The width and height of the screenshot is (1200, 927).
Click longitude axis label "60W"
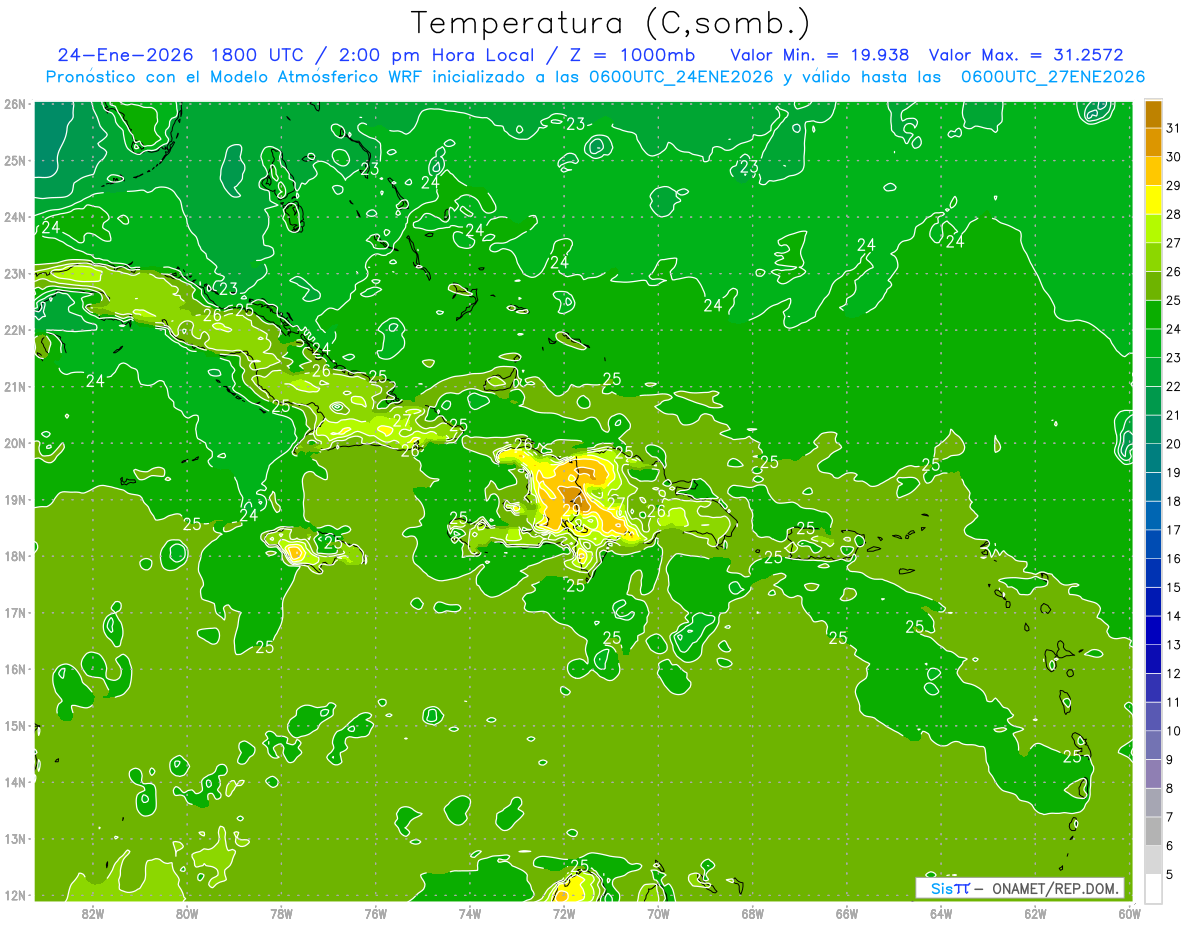1129,913
